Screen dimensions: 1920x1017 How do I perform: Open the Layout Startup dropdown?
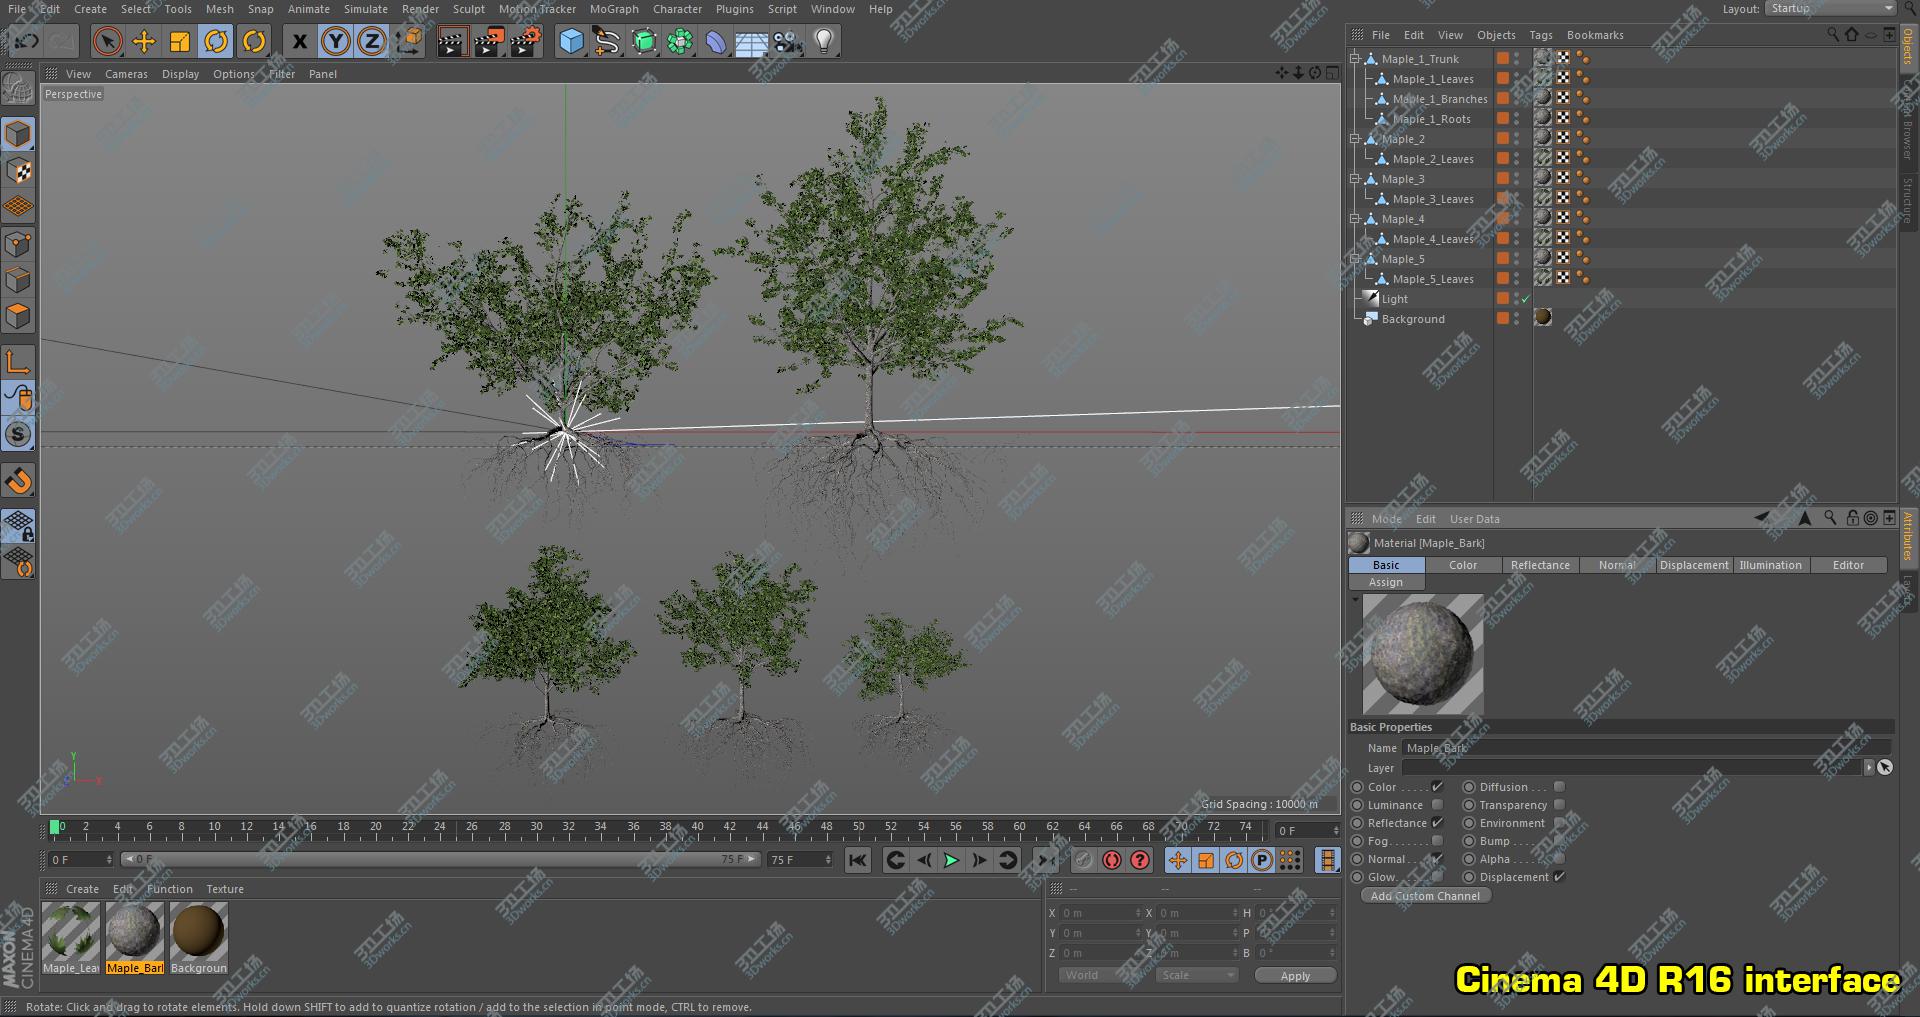[1830, 9]
